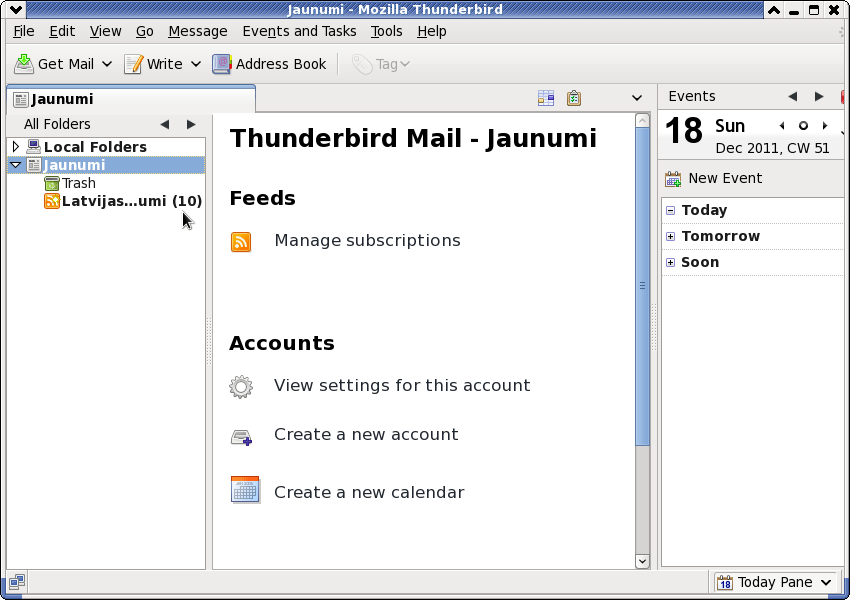Expand the Local Folders tree node

(x=16, y=146)
